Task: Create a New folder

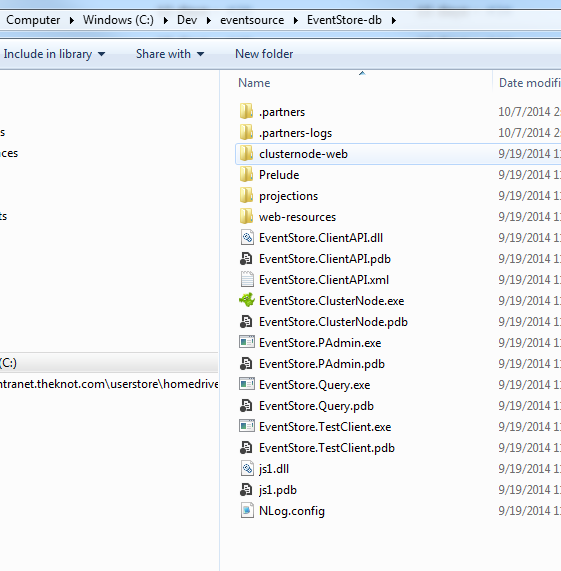Action: [x=264, y=54]
